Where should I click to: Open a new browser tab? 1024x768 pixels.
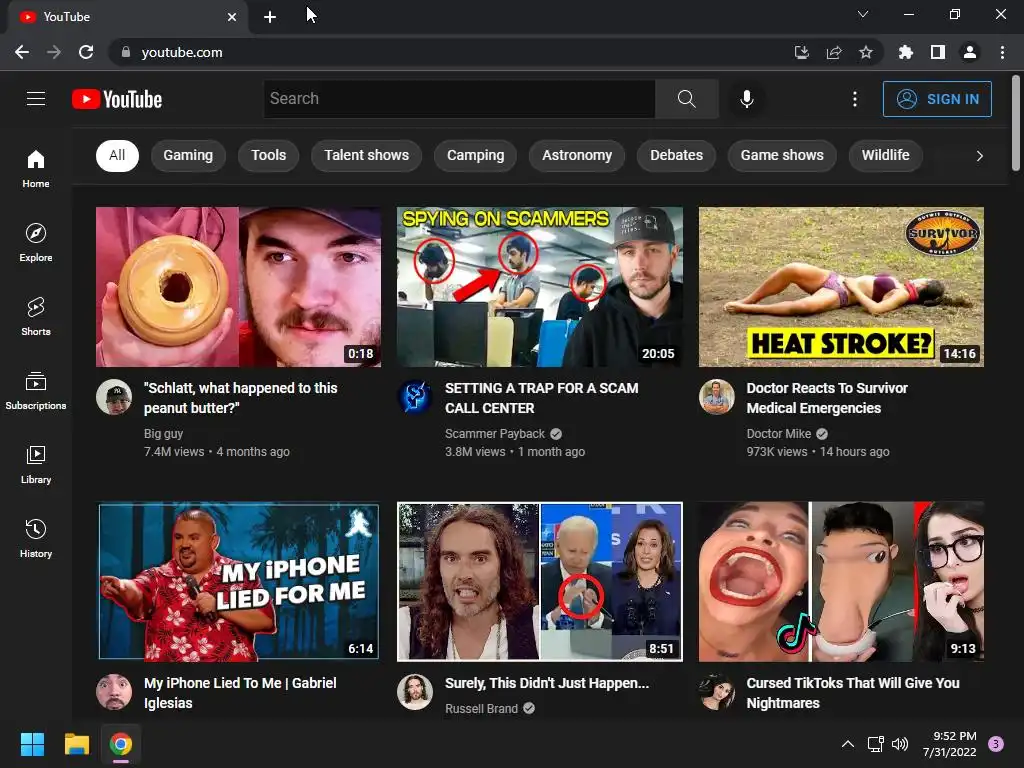point(270,17)
